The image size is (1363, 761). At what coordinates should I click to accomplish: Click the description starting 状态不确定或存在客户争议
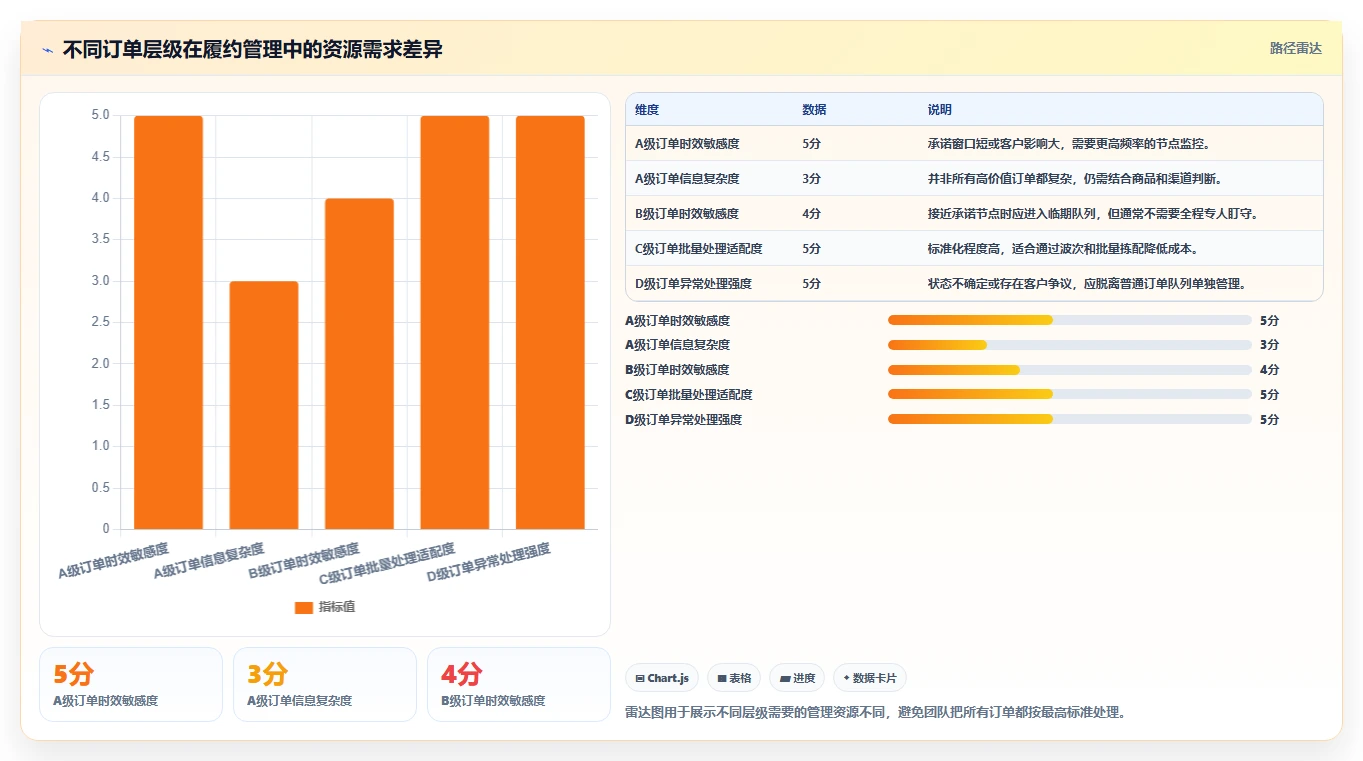pyautogui.click(x=1086, y=284)
